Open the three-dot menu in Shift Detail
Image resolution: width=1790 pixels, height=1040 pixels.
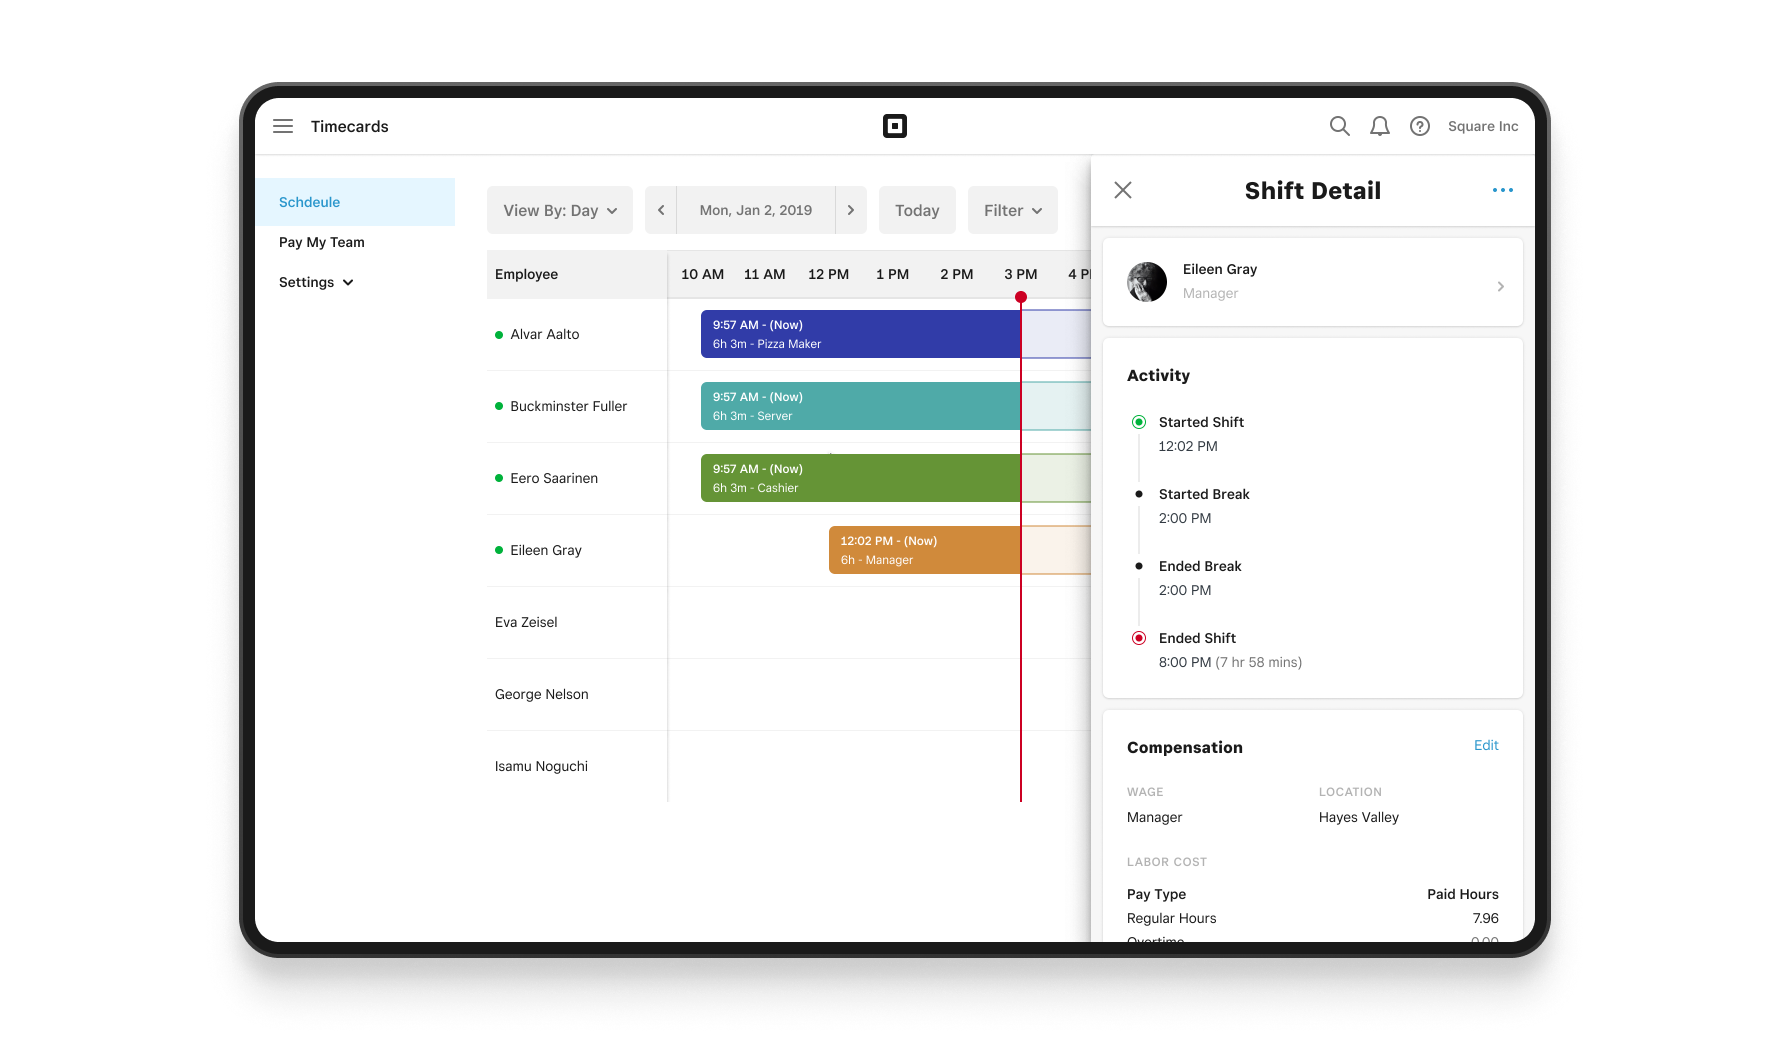click(x=1503, y=190)
